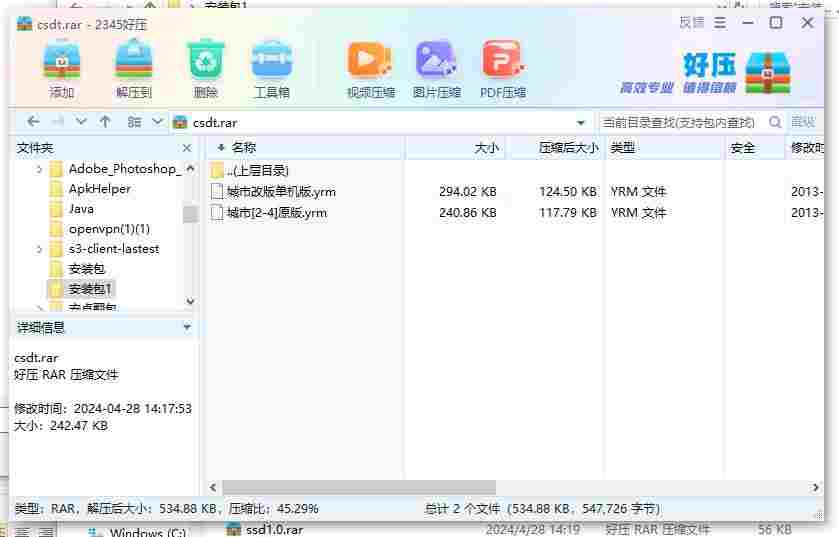The width and height of the screenshot is (839, 537).
Task: Expand the Adobe_Photoshop_ folder node
Action: [x=39, y=170]
